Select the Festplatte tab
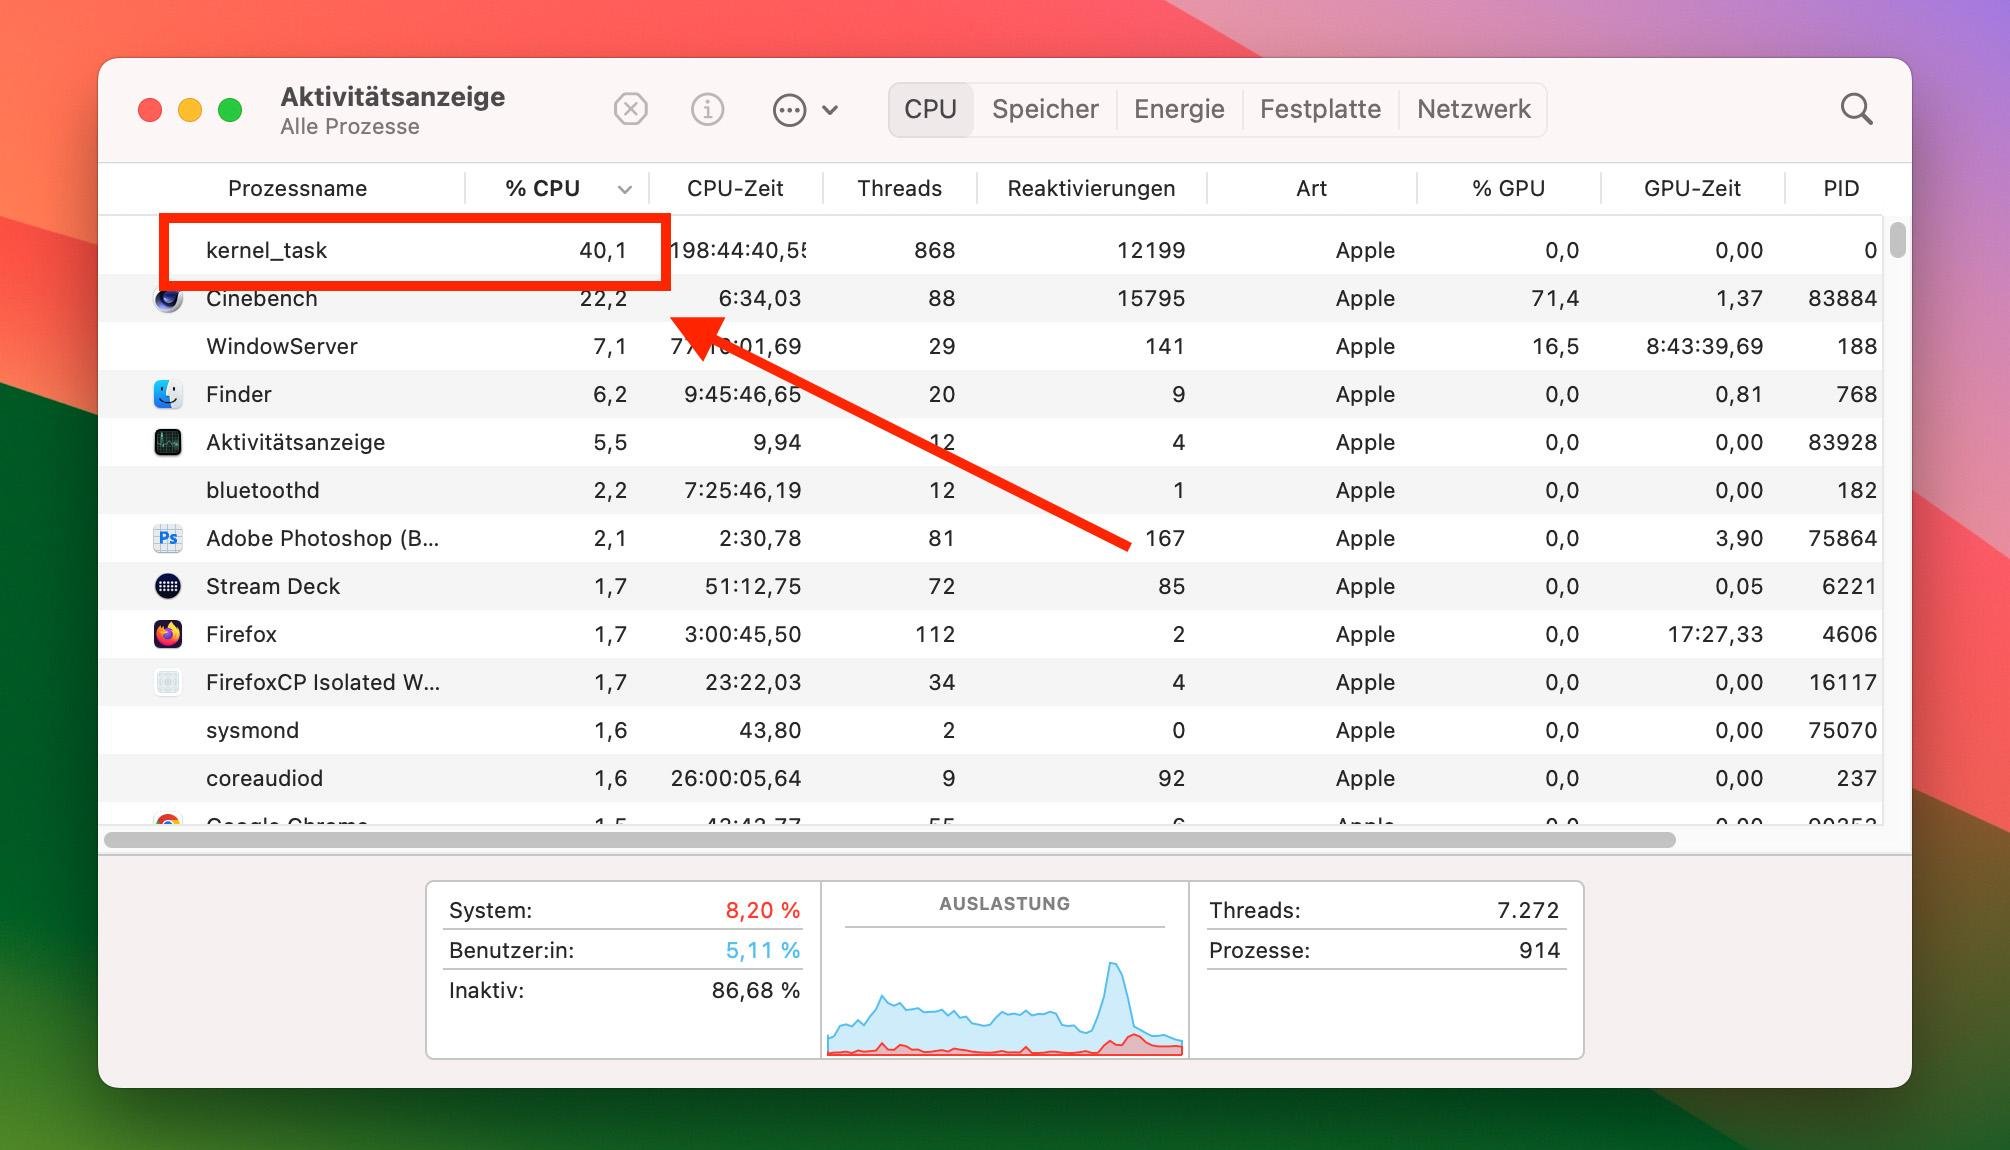The image size is (2010, 1150). coord(1320,109)
